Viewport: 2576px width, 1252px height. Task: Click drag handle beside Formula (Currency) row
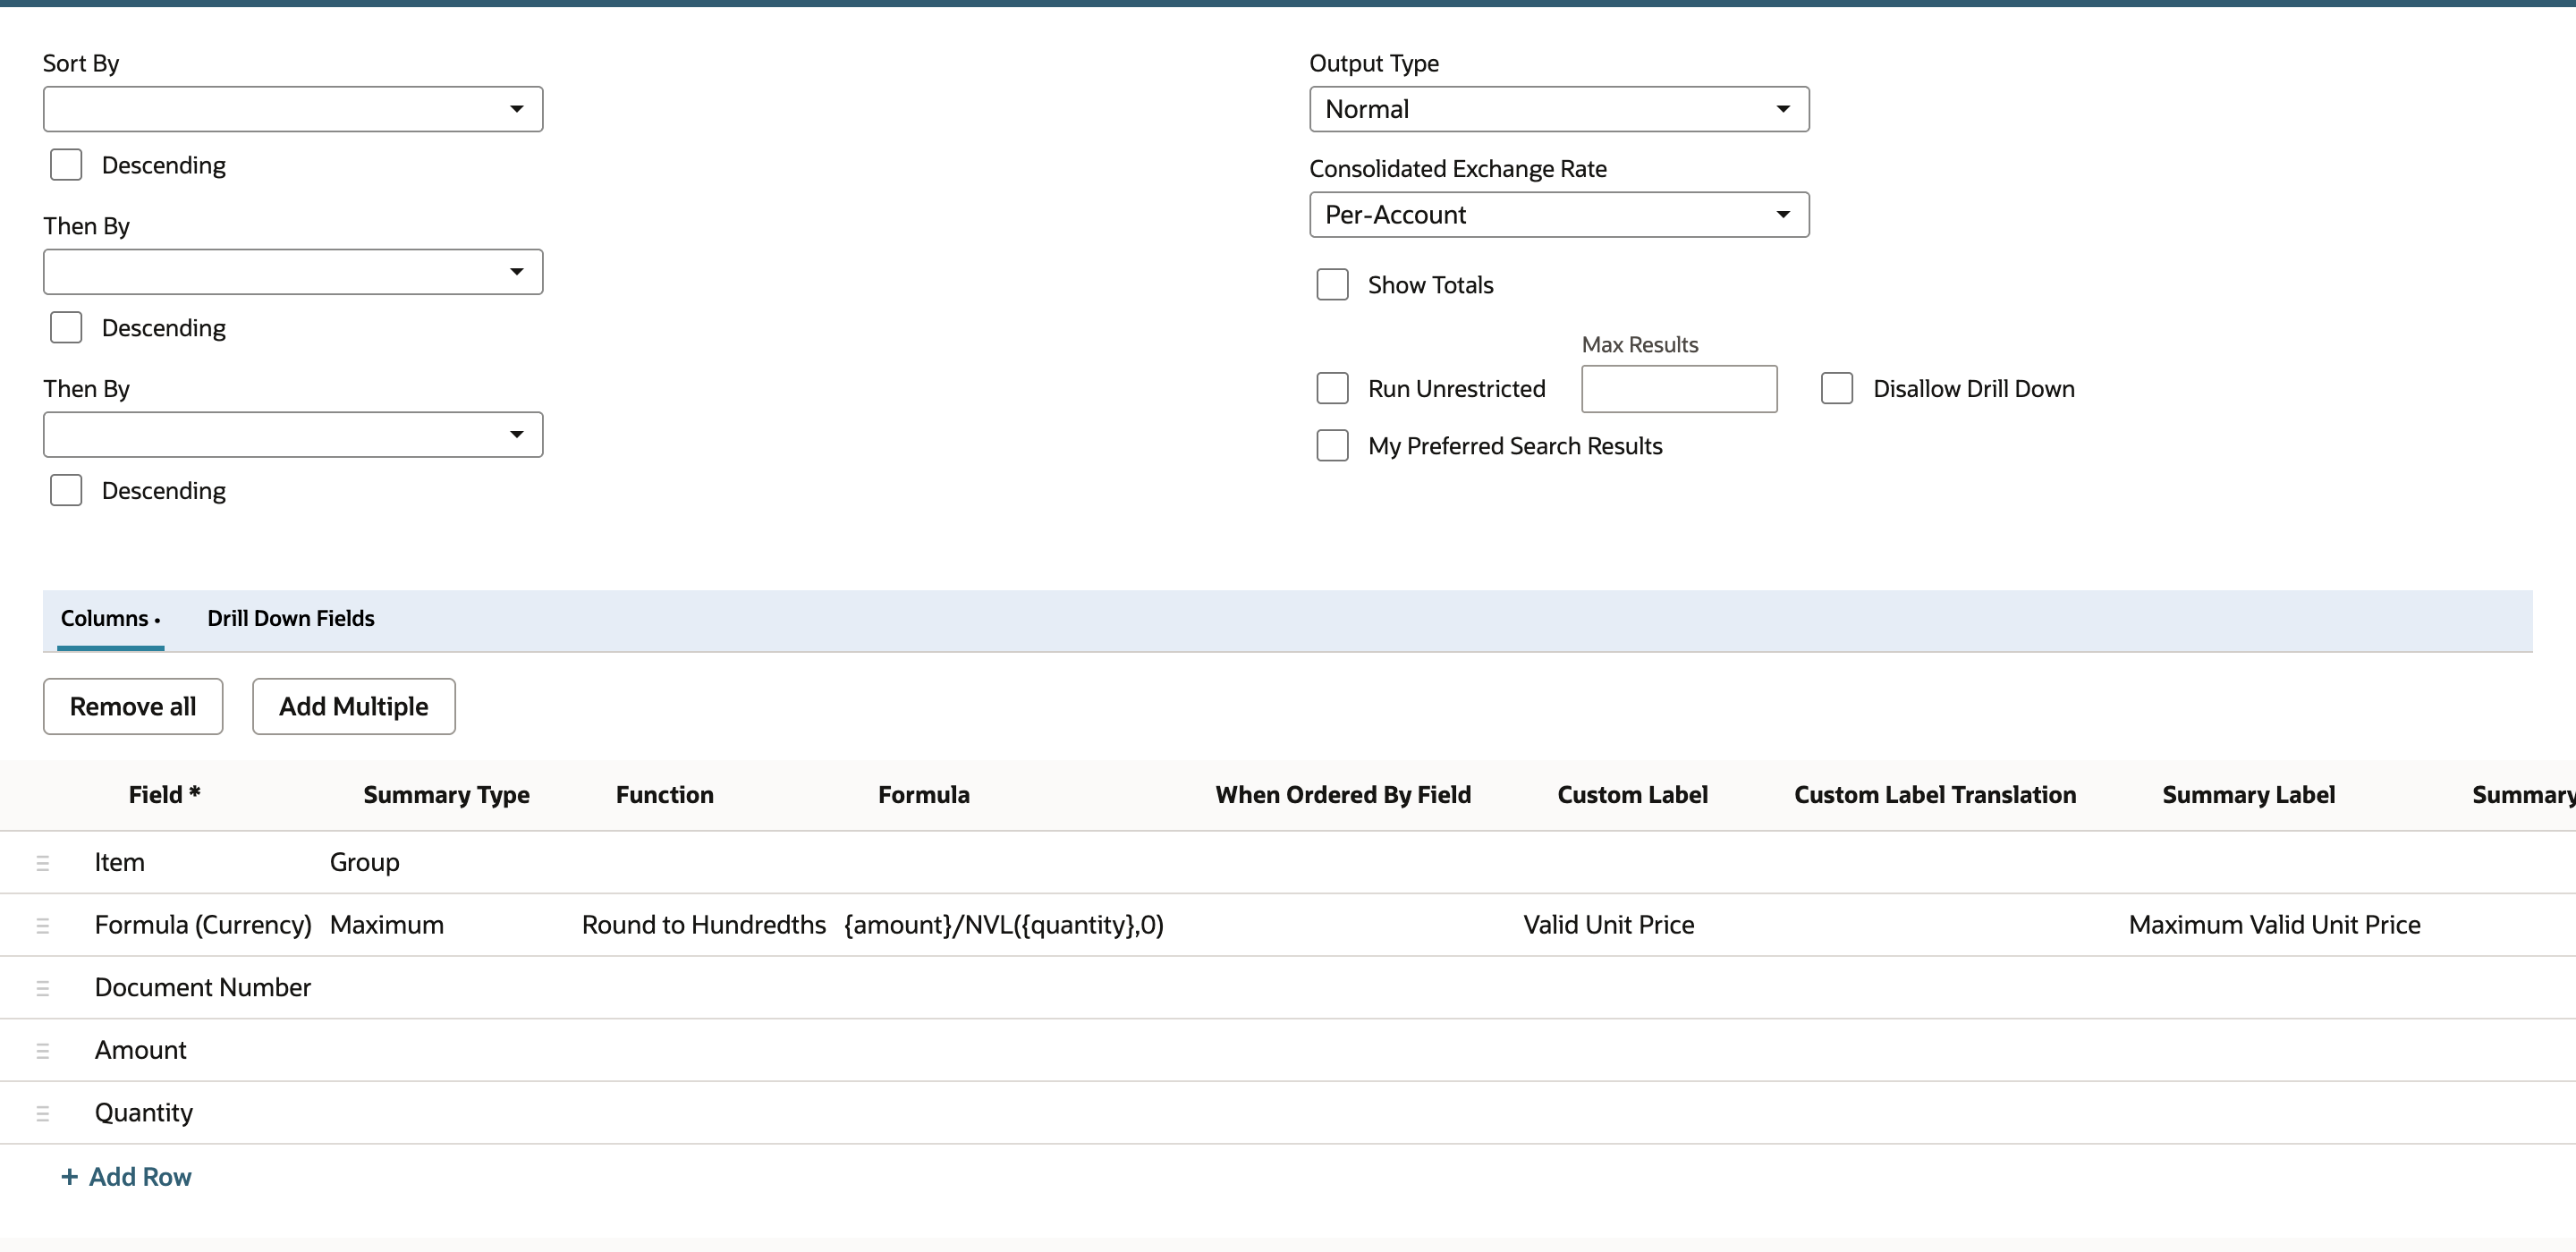click(x=42, y=926)
